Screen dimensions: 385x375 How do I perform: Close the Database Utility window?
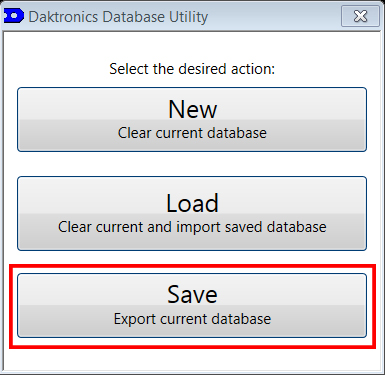point(360,16)
